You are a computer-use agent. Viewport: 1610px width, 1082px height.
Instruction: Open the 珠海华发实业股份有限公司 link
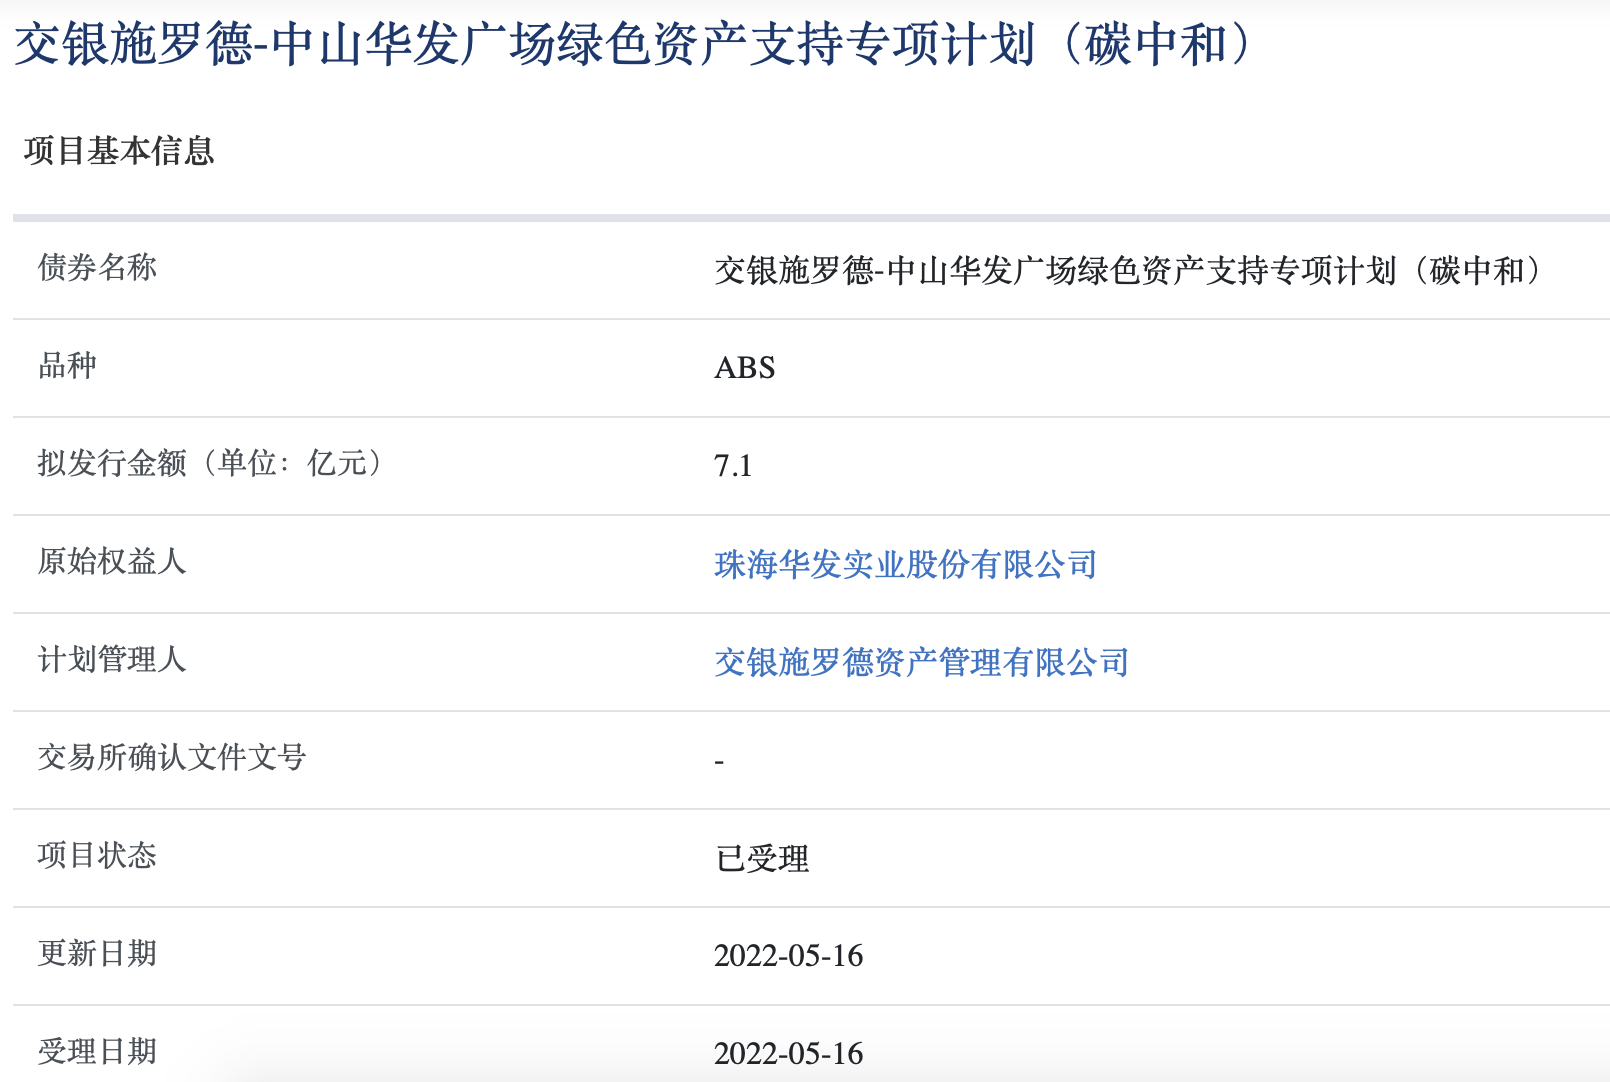click(905, 563)
